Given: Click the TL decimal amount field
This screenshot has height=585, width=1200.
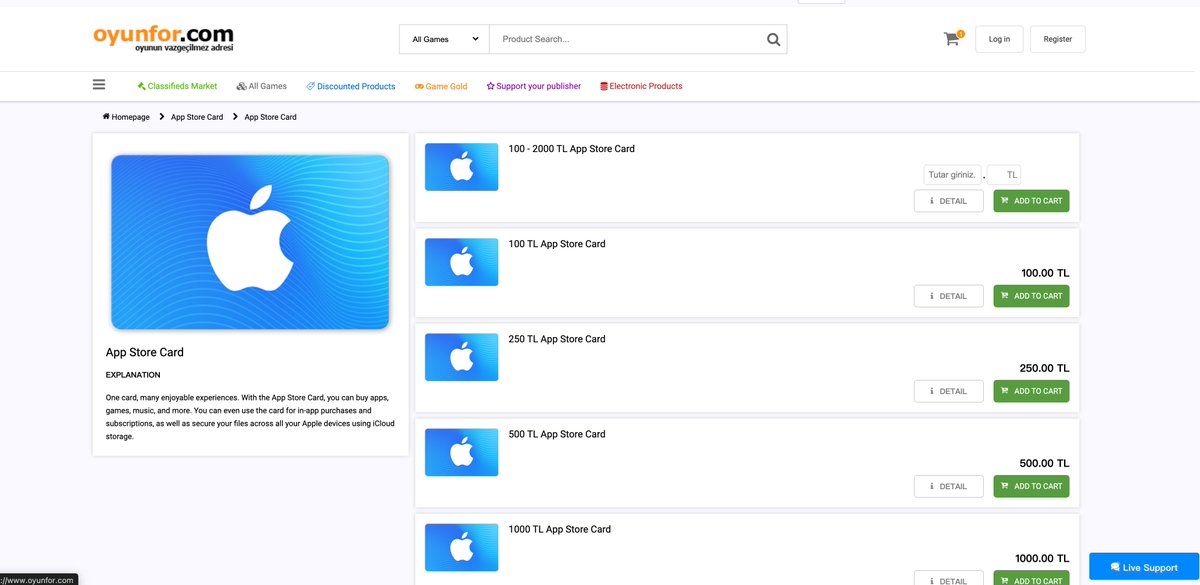Looking at the screenshot, I should 1004,175.
